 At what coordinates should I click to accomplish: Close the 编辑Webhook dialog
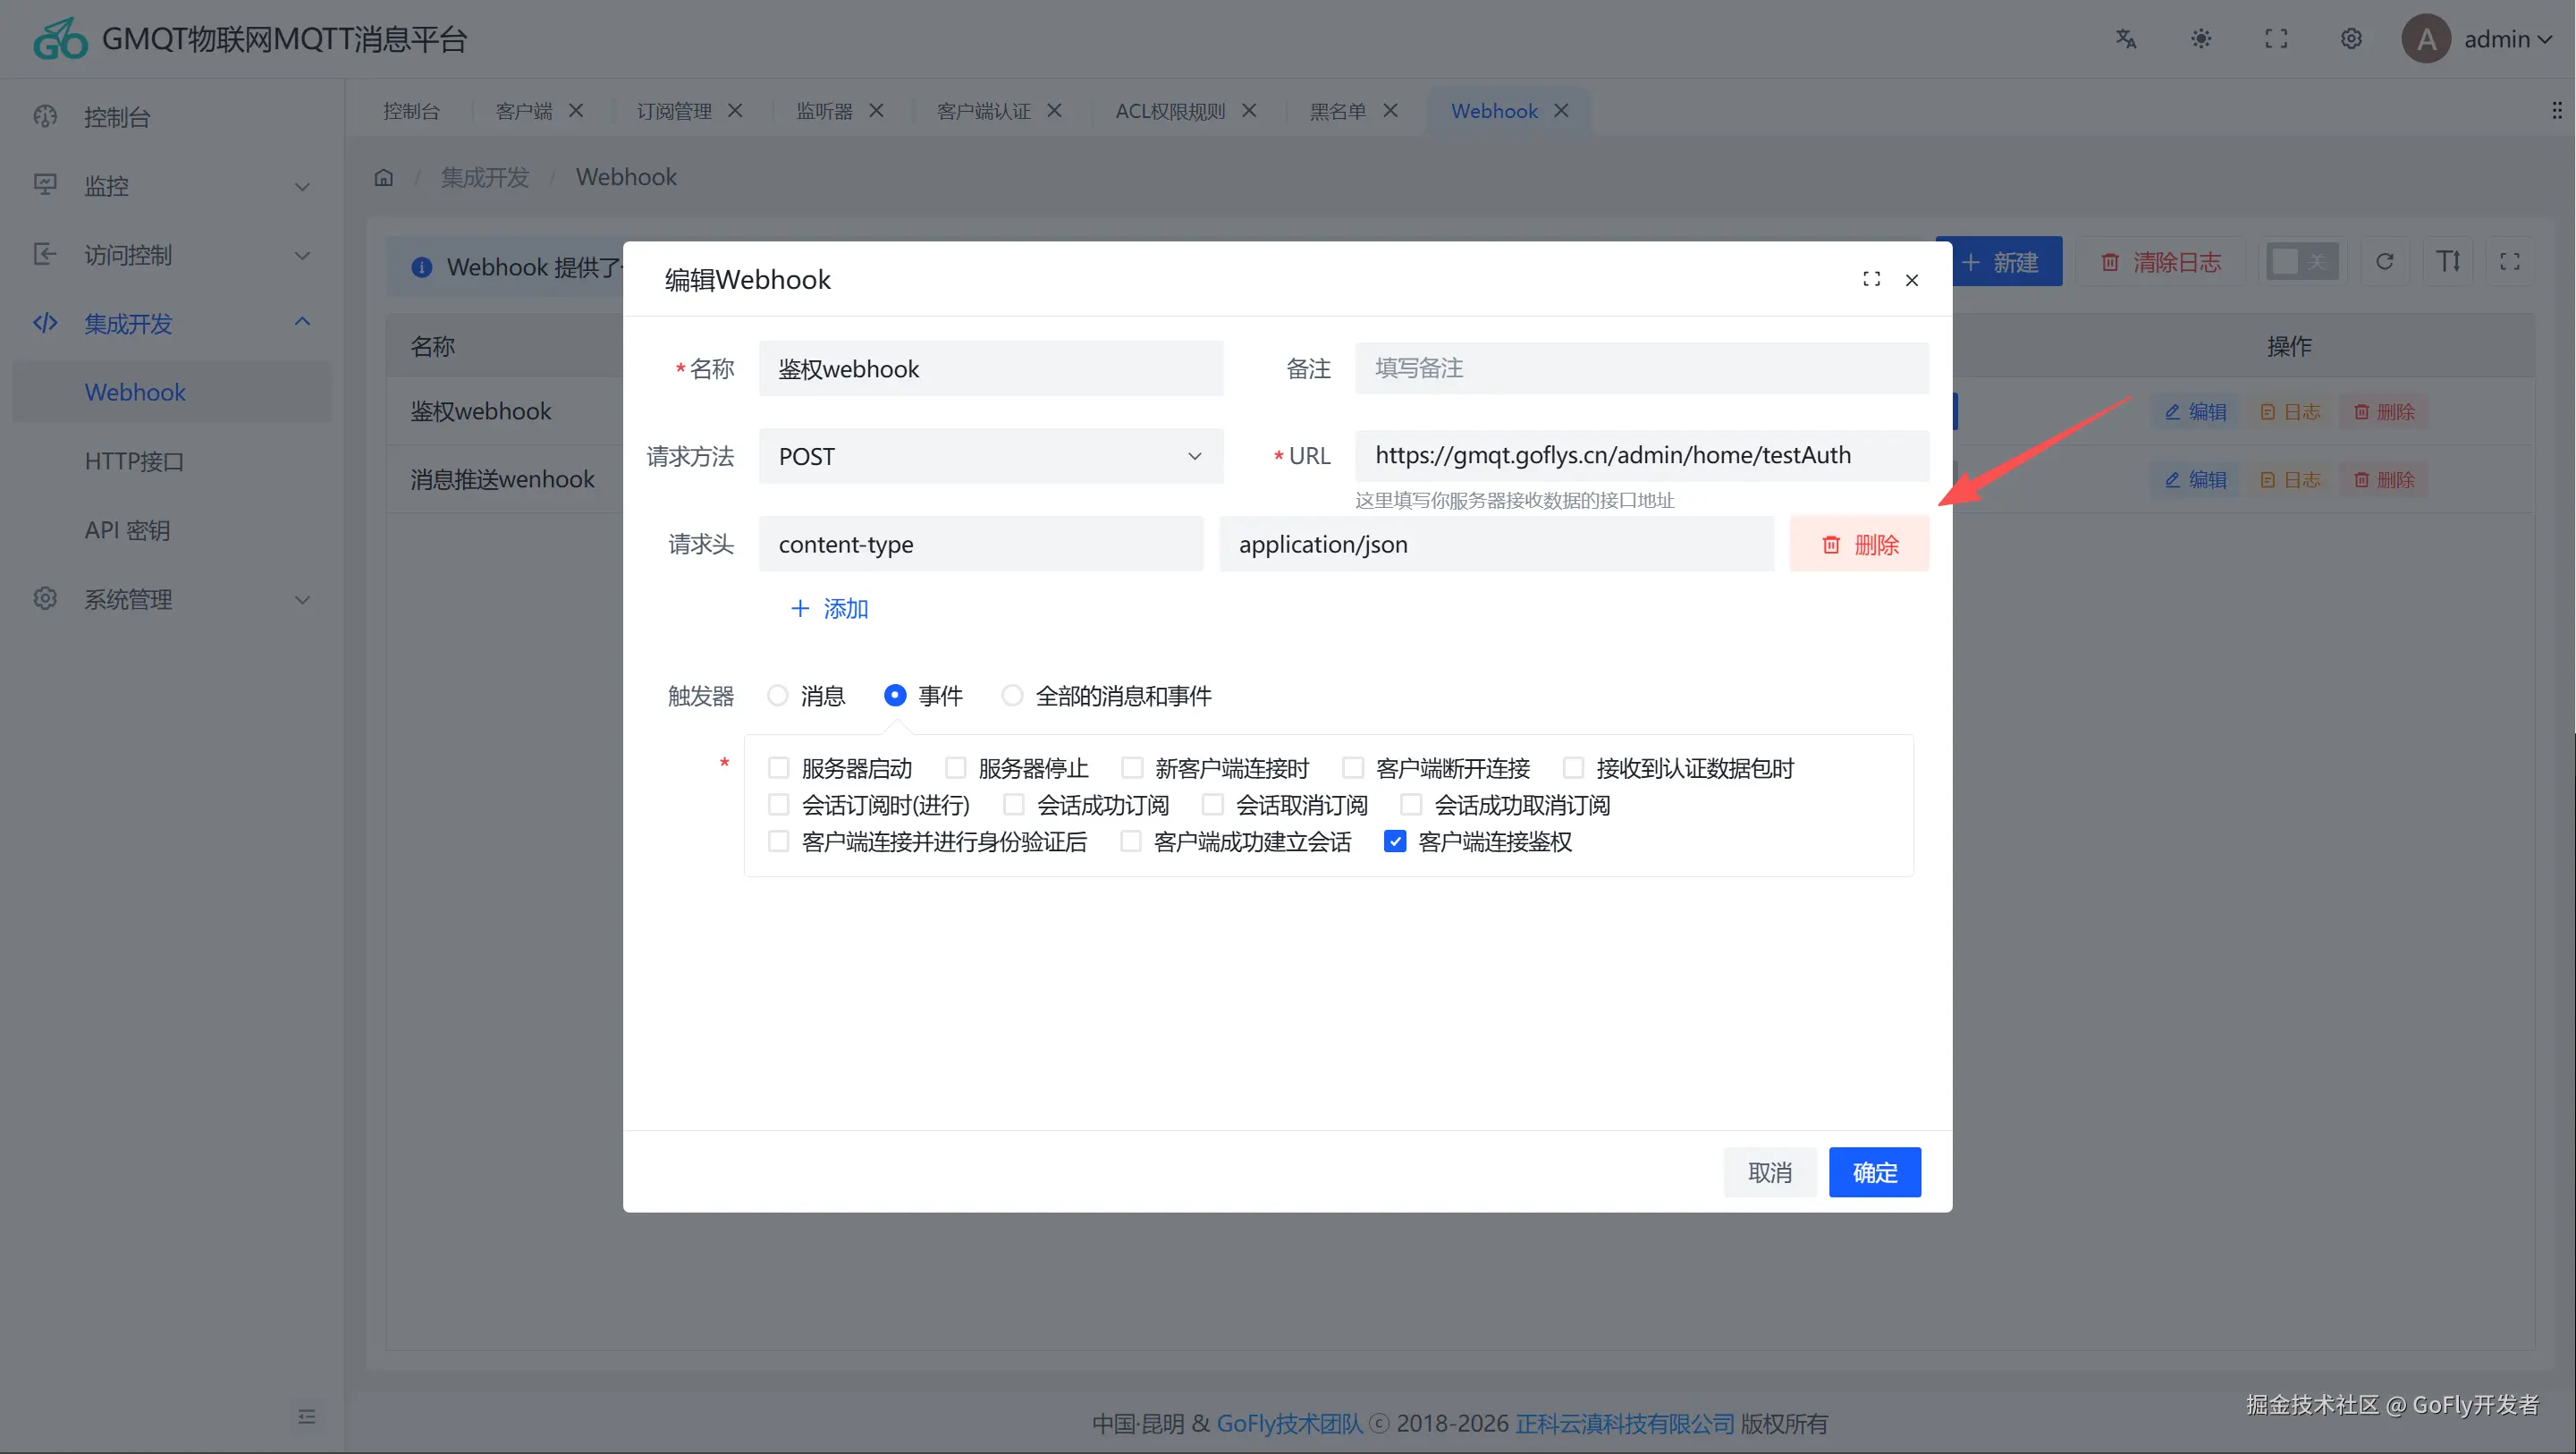tap(1912, 280)
